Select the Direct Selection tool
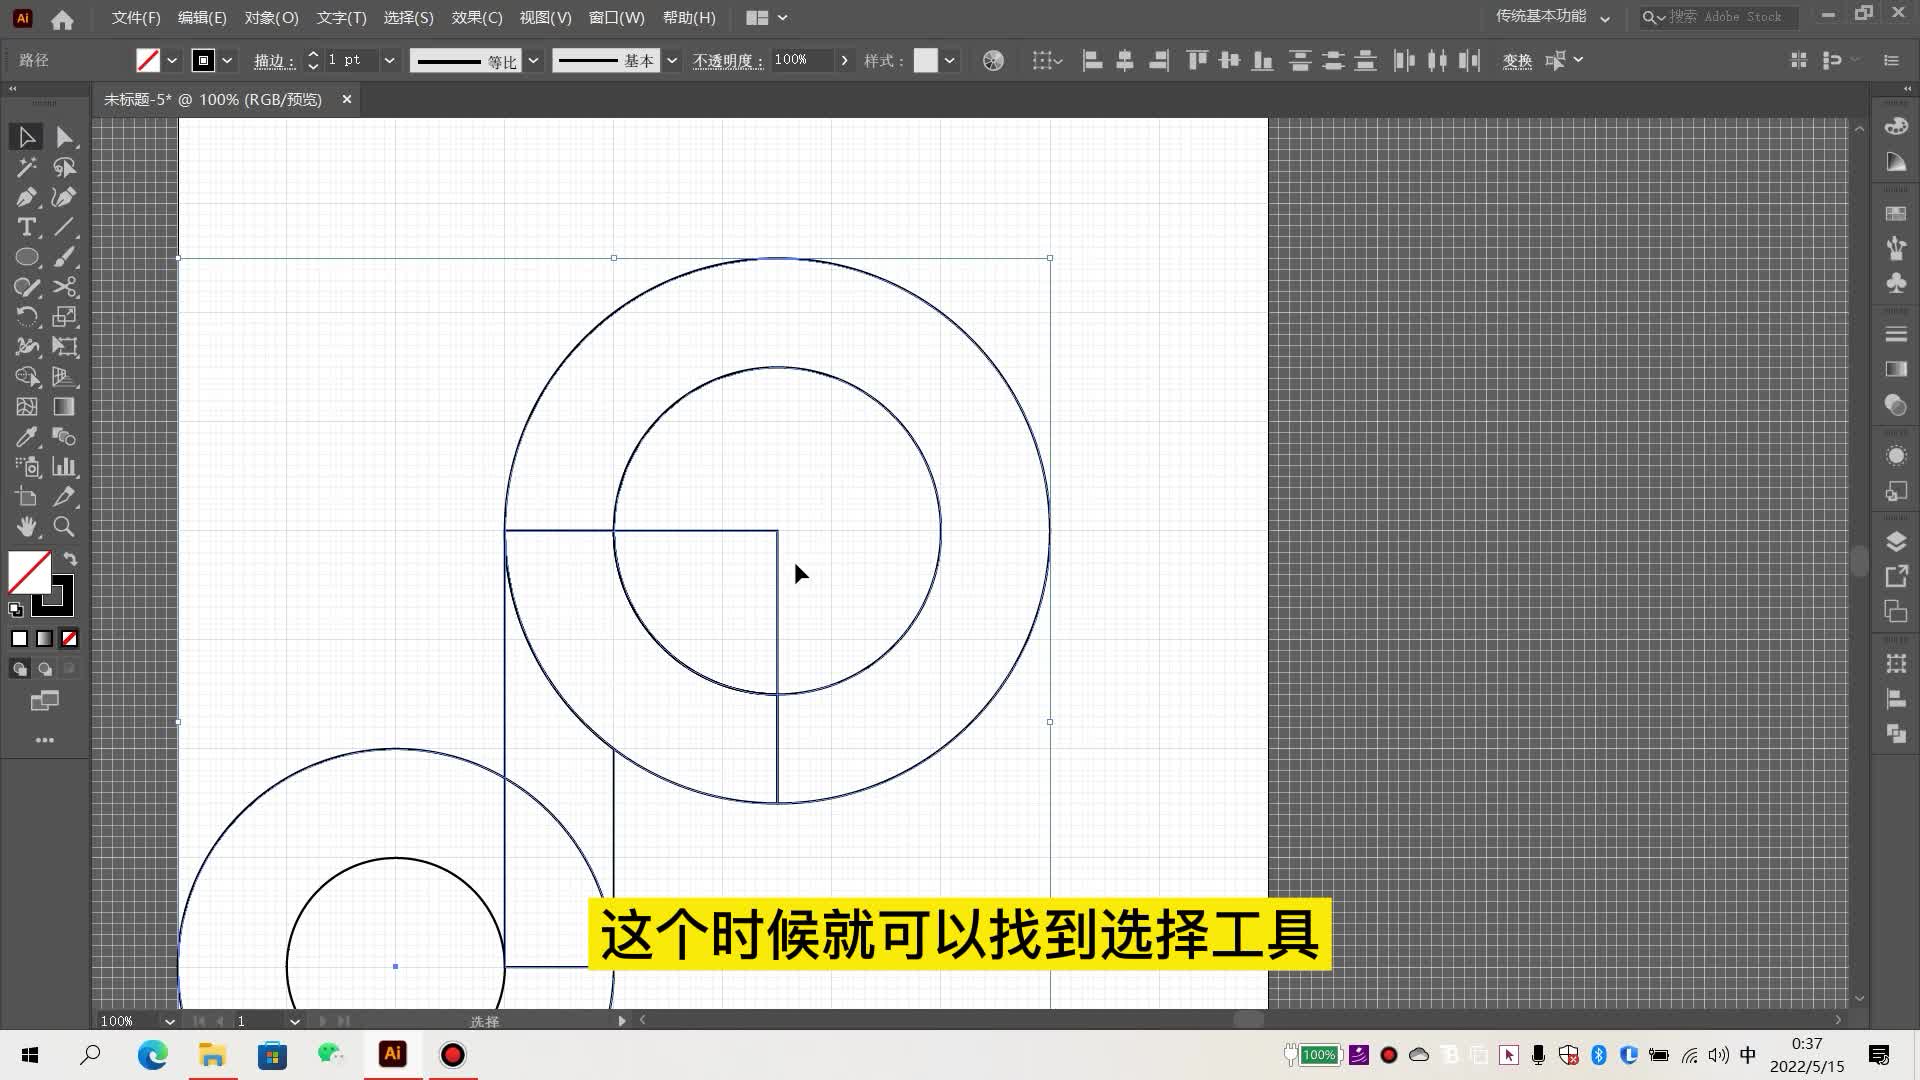This screenshot has width=1920, height=1080. tap(65, 137)
